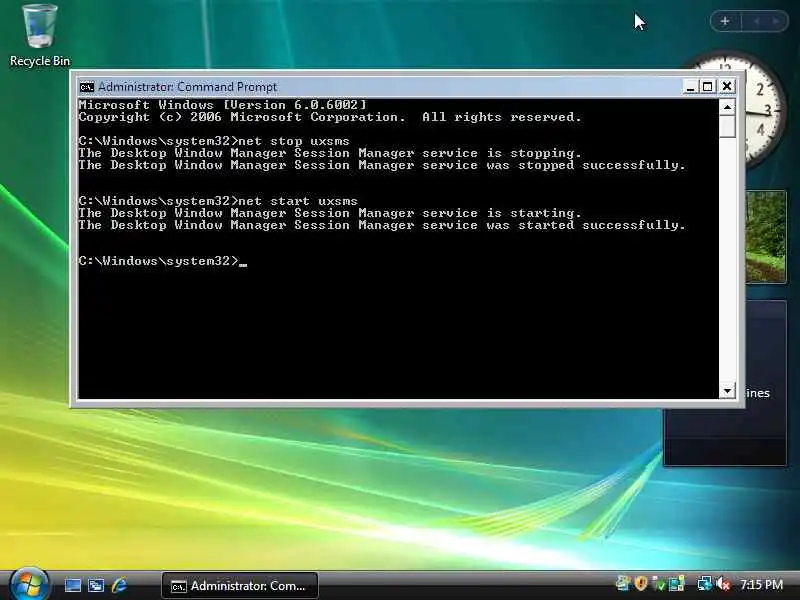Click the security shield alert tray icon

tap(641, 583)
